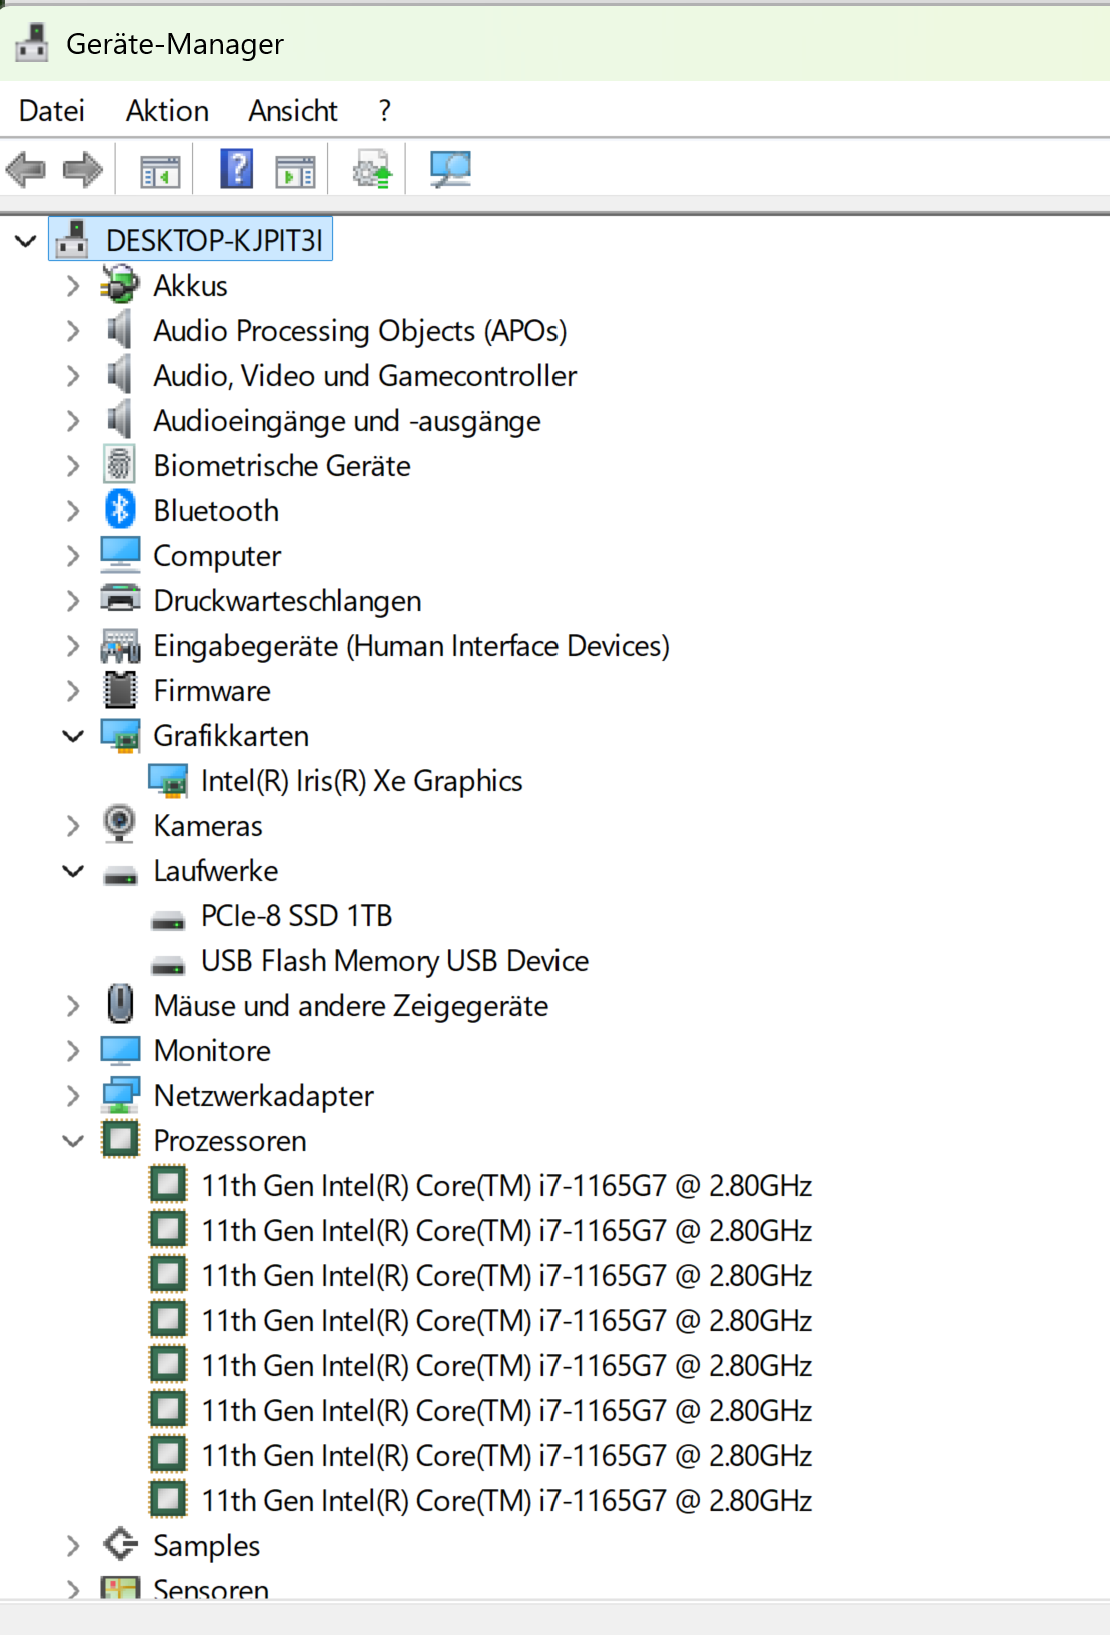The width and height of the screenshot is (1110, 1635).
Task: Click the scan for hardware changes icon
Action: pyautogui.click(x=450, y=169)
